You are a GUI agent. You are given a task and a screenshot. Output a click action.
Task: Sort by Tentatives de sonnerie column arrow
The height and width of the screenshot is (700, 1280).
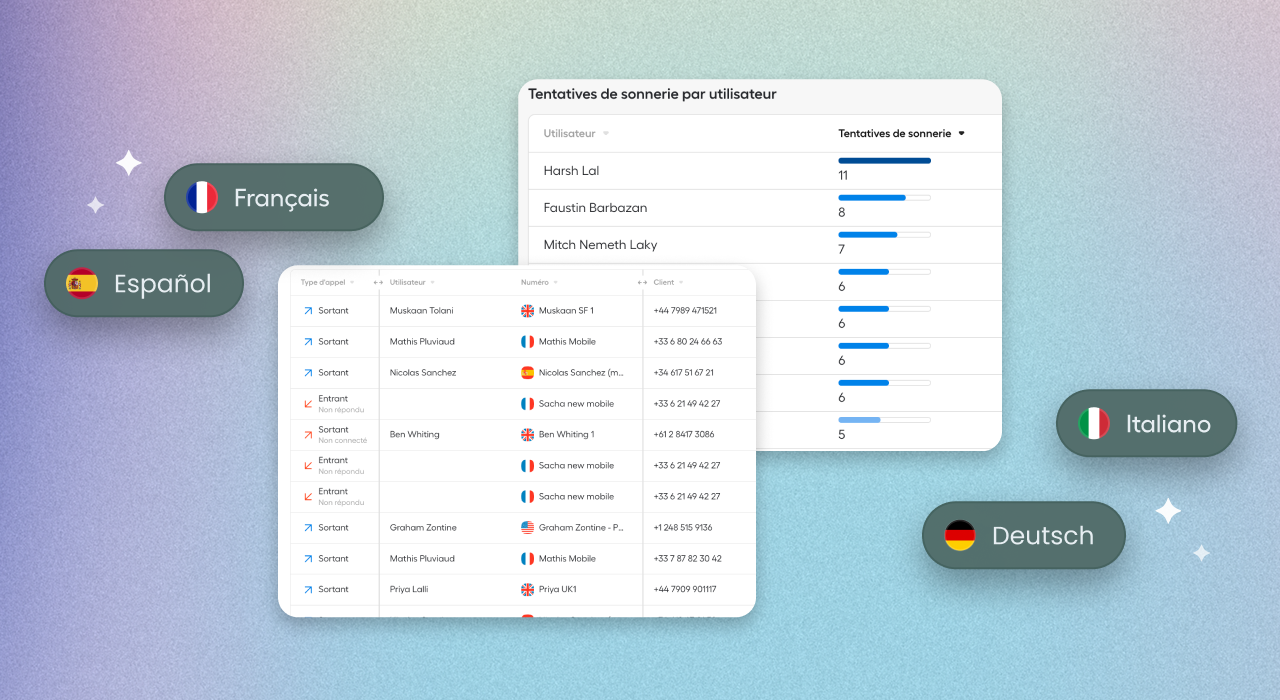pyautogui.click(x=962, y=133)
